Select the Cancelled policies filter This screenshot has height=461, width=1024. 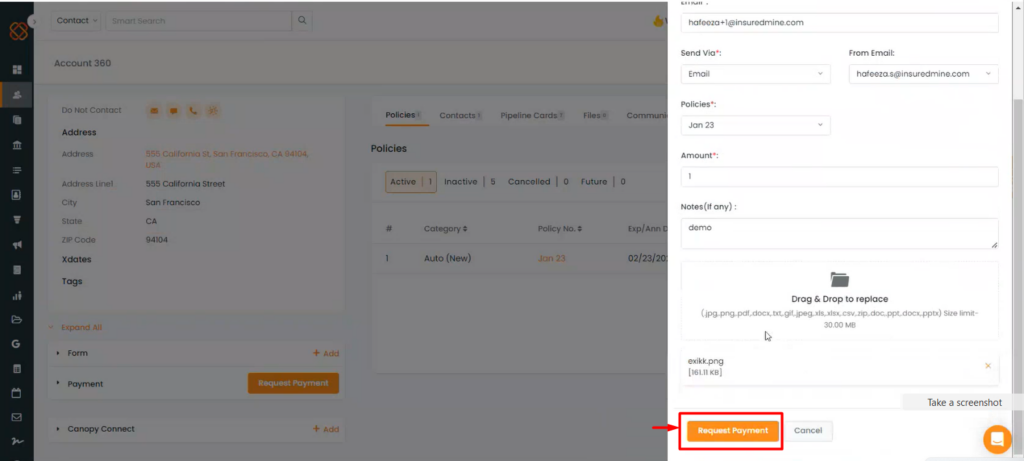538,182
